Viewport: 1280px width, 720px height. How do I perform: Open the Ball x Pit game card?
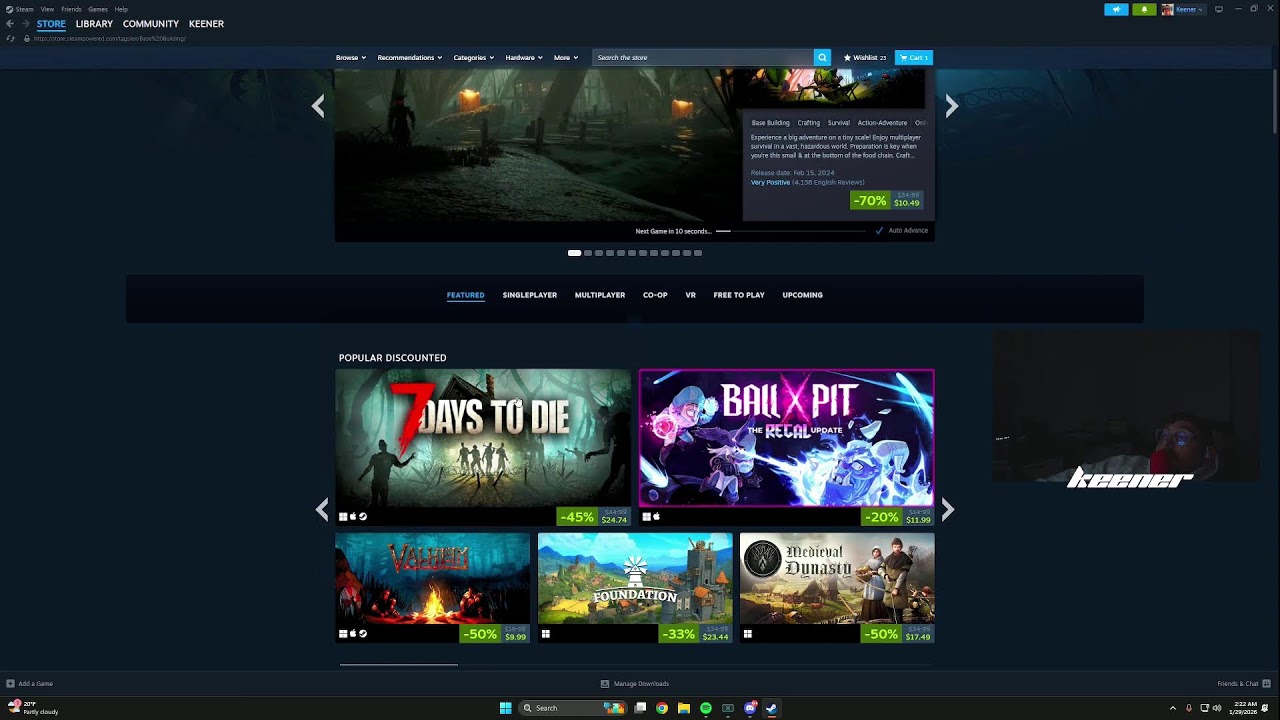[787, 447]
